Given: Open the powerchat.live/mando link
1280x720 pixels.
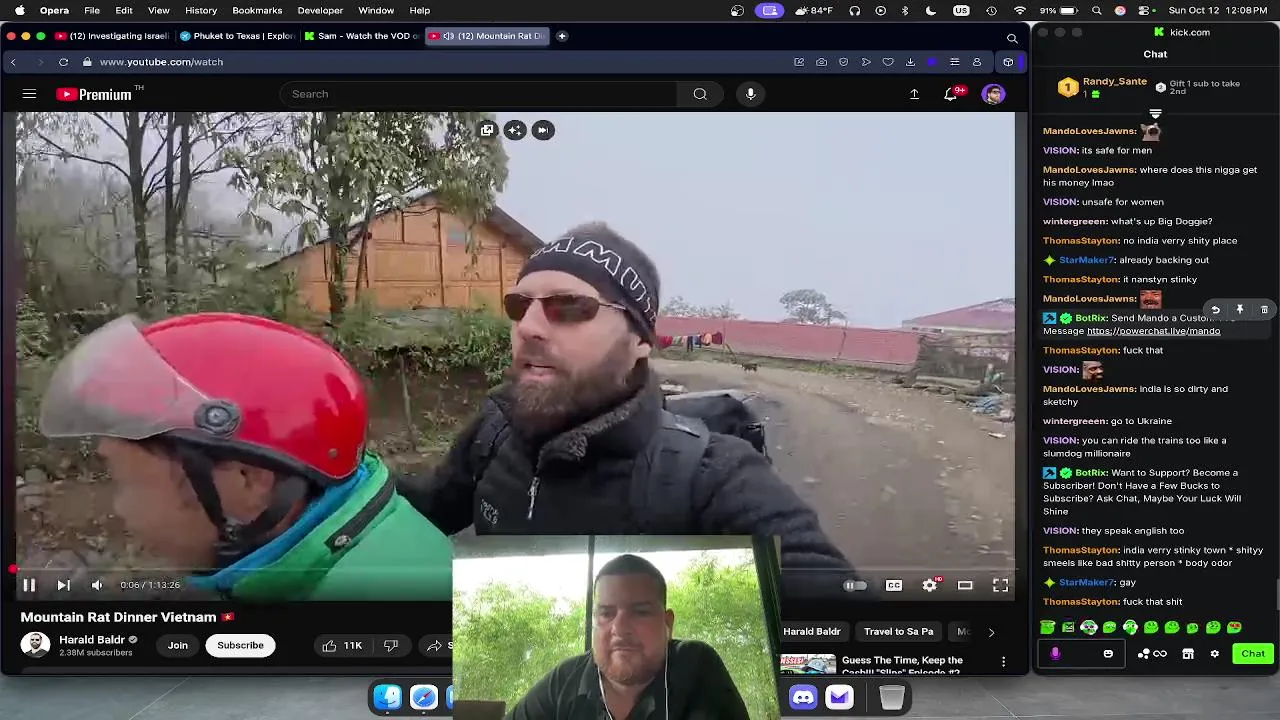Looking at the screenshot, I should tap(1153, 331).
